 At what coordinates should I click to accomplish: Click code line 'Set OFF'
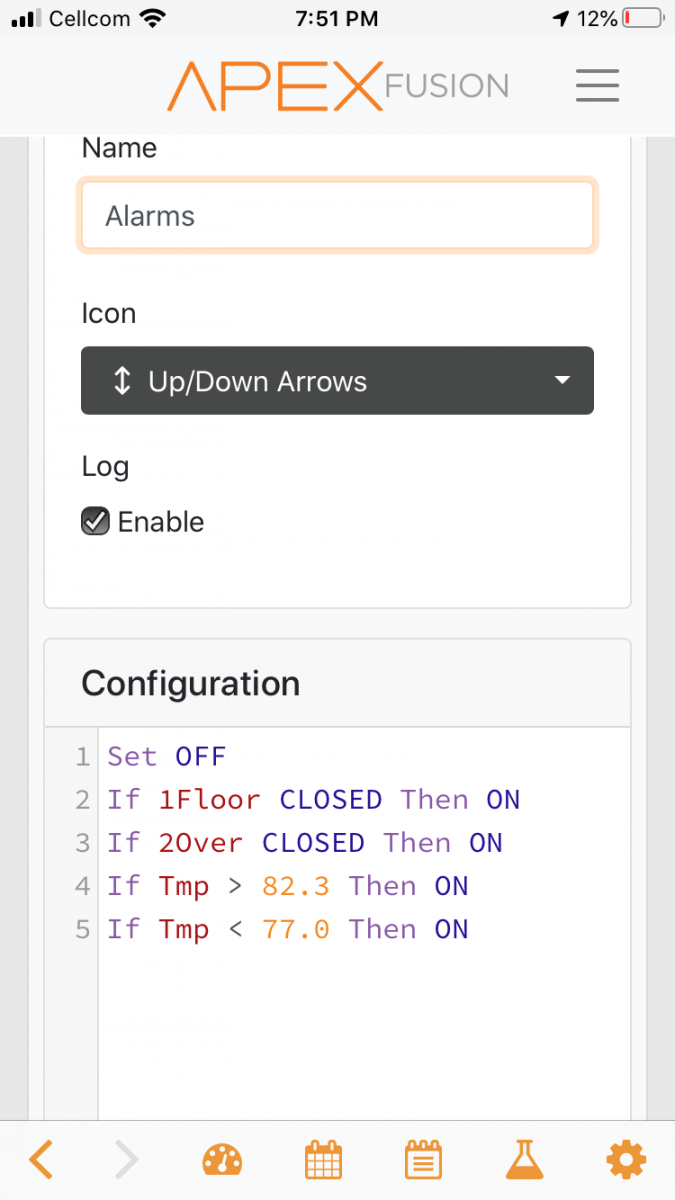167,756
